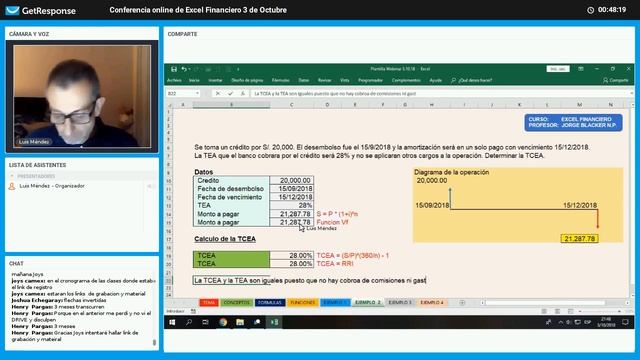This screenshot has width=640, height=360.
Task: Open the Insertar ribbon tab
Action: tap(216, 80)
